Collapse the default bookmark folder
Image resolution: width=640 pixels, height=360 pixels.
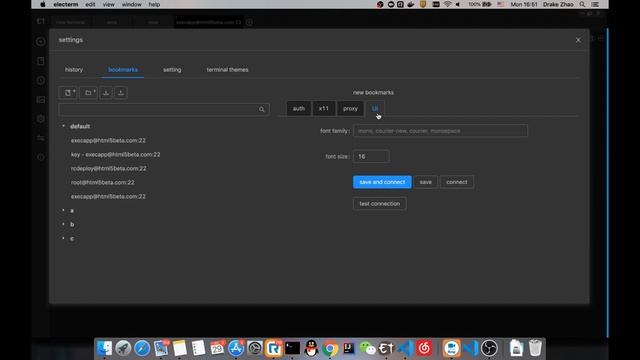tap(63, 126)
